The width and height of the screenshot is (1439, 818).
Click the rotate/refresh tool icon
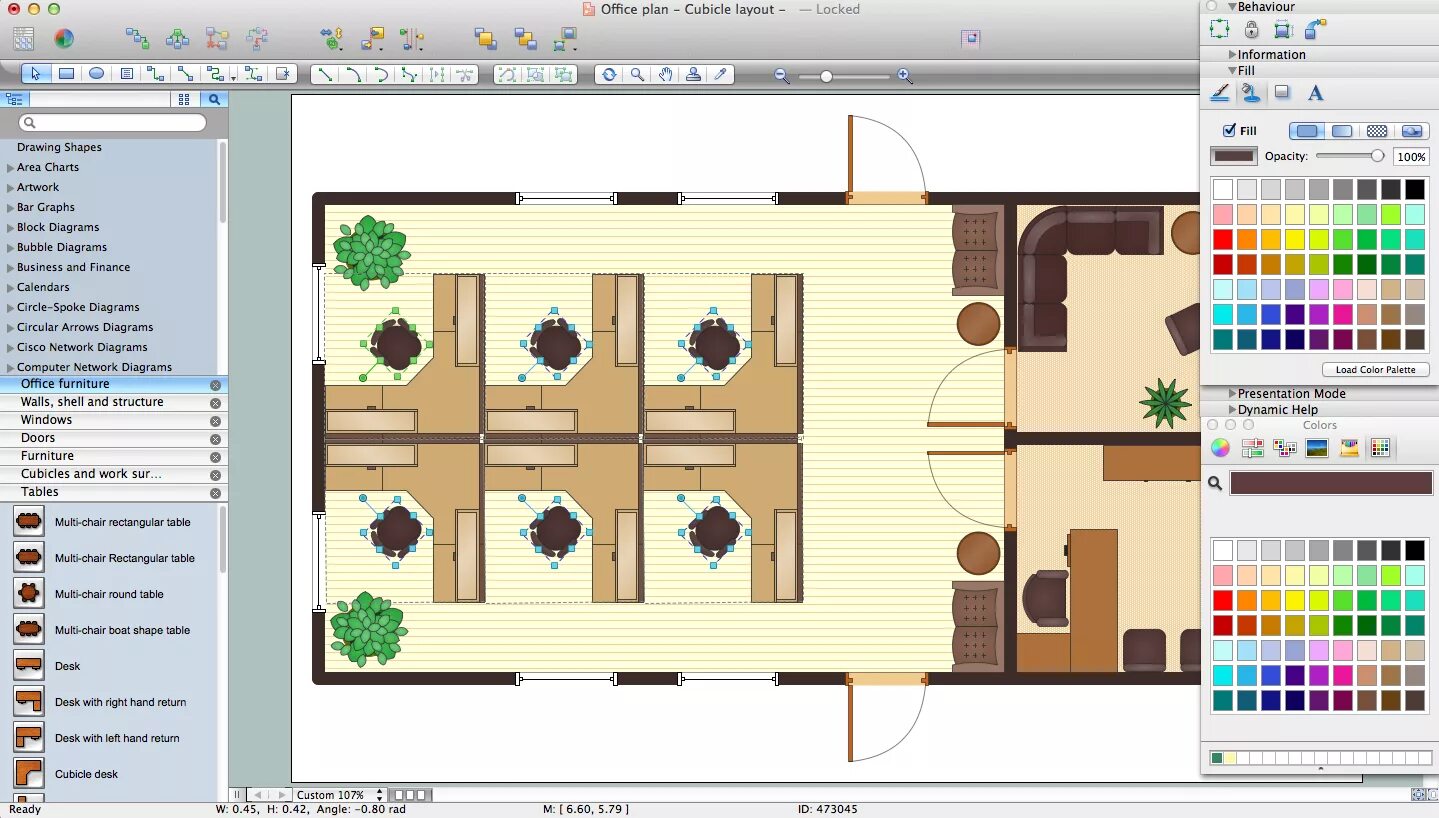(608, 74)
